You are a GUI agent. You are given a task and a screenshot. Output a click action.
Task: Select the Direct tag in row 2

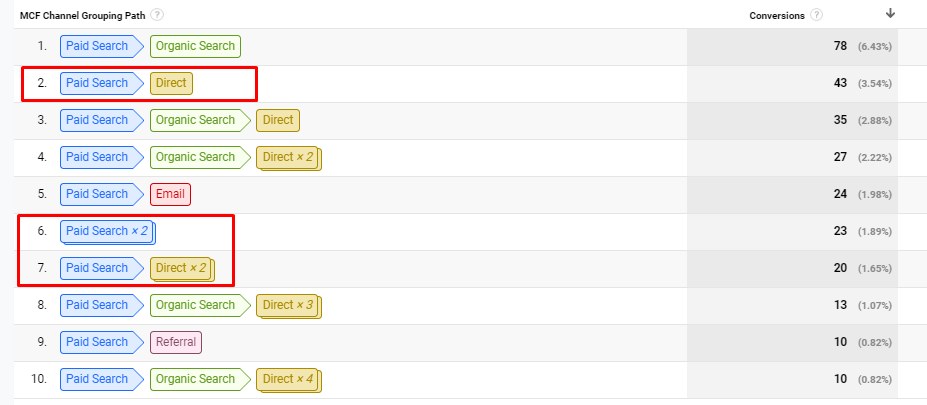(171, 83)
